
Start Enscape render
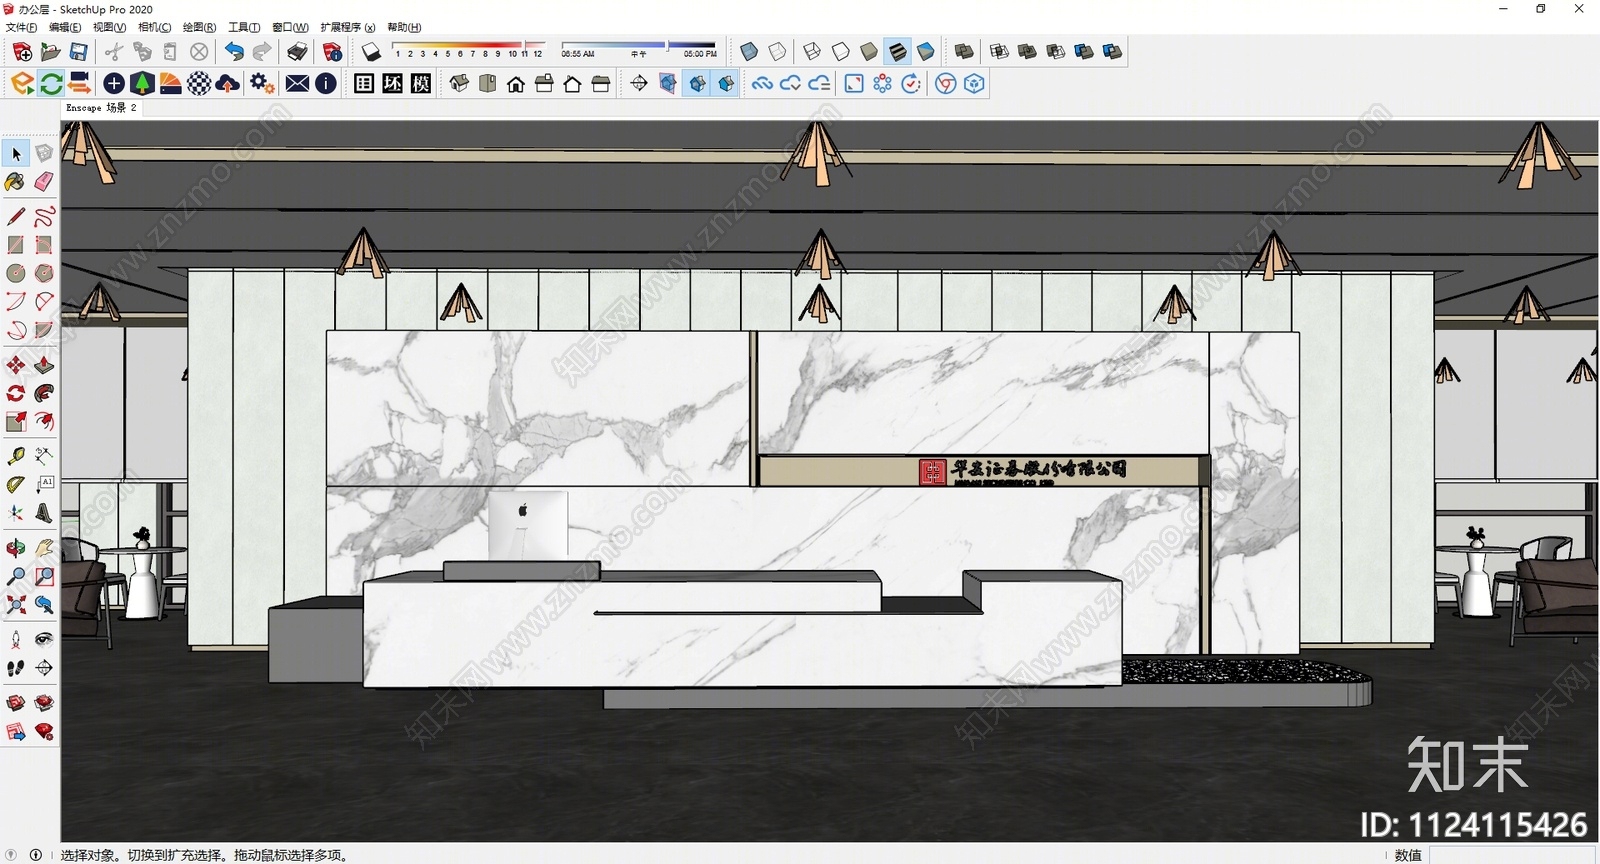(22, 84)
